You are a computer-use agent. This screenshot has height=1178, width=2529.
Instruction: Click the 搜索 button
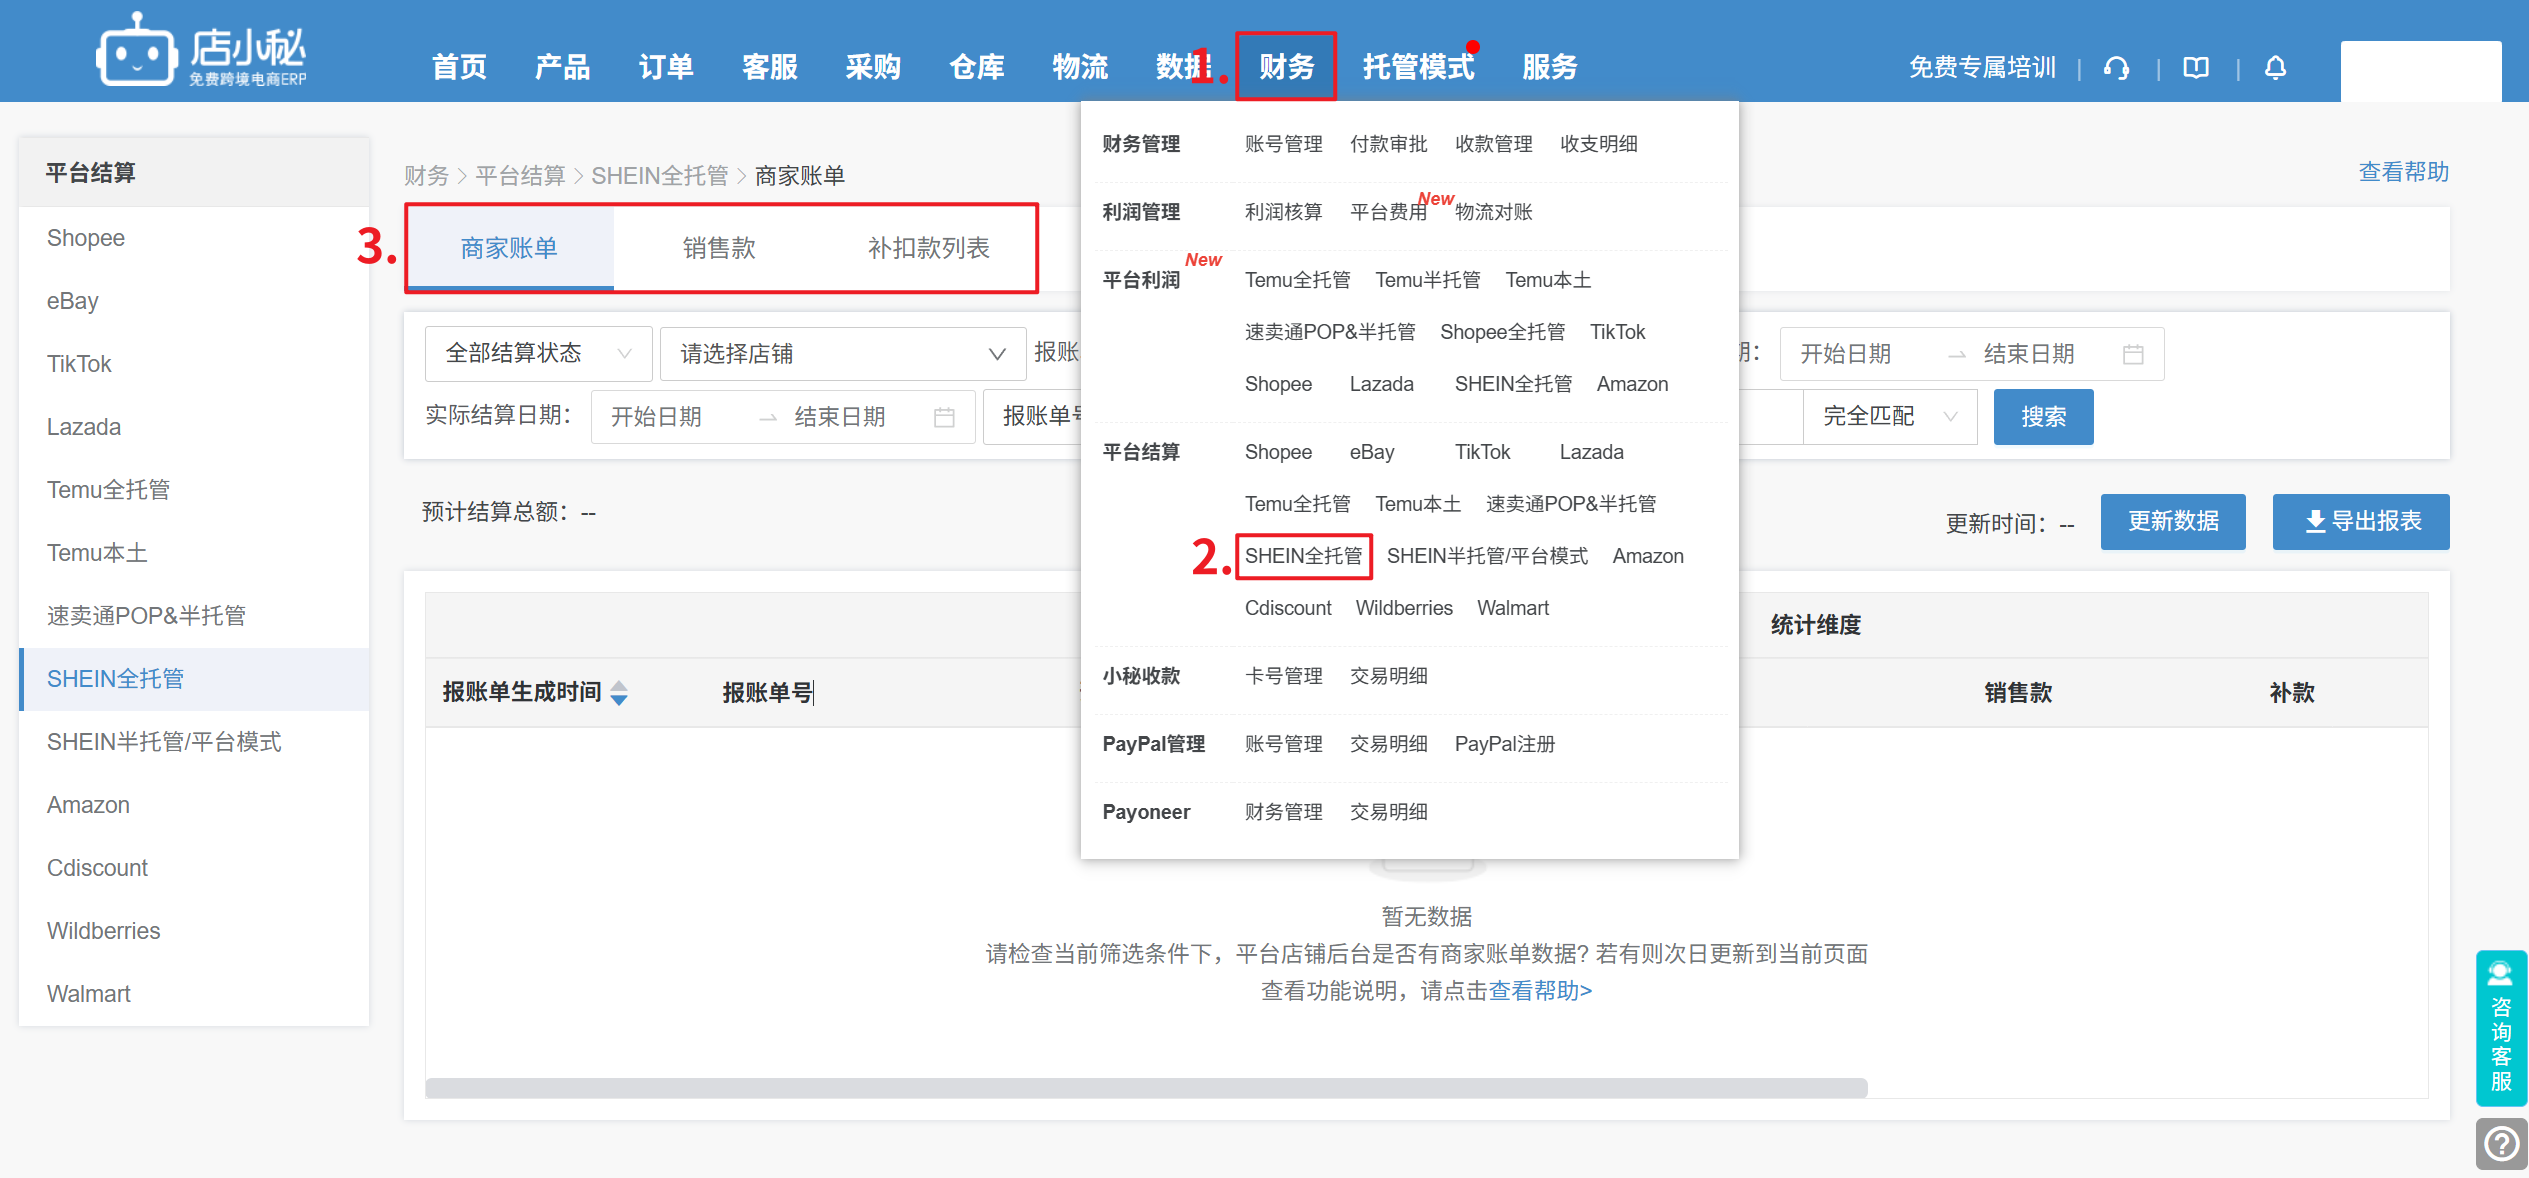point(2043,417)
